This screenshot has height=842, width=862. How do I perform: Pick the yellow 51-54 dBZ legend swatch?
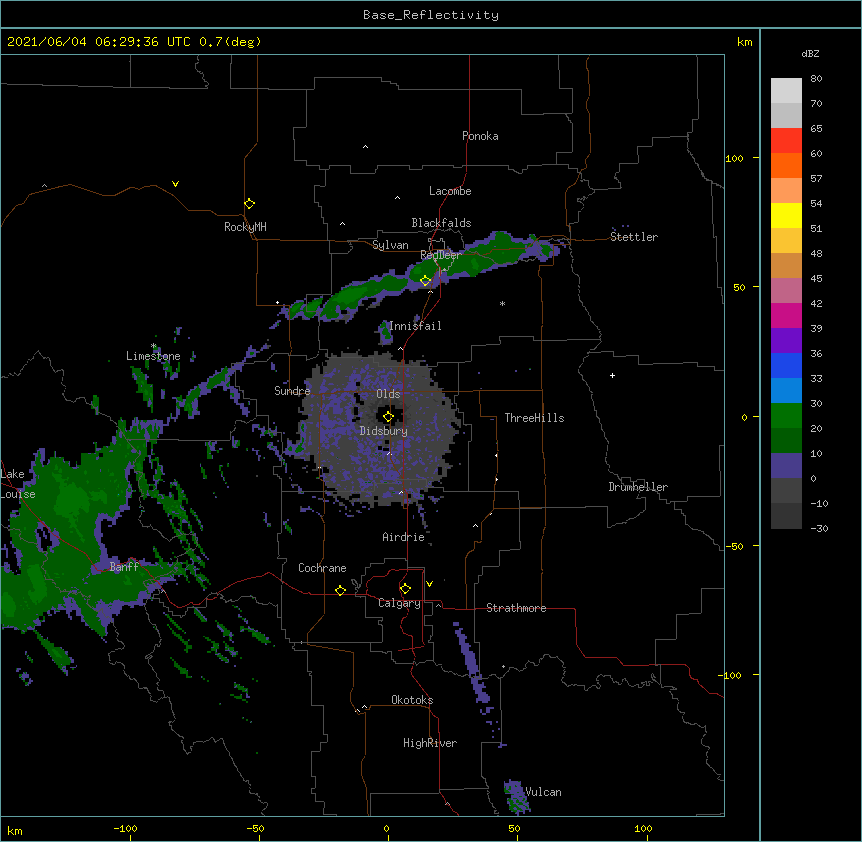click(786, 215)
